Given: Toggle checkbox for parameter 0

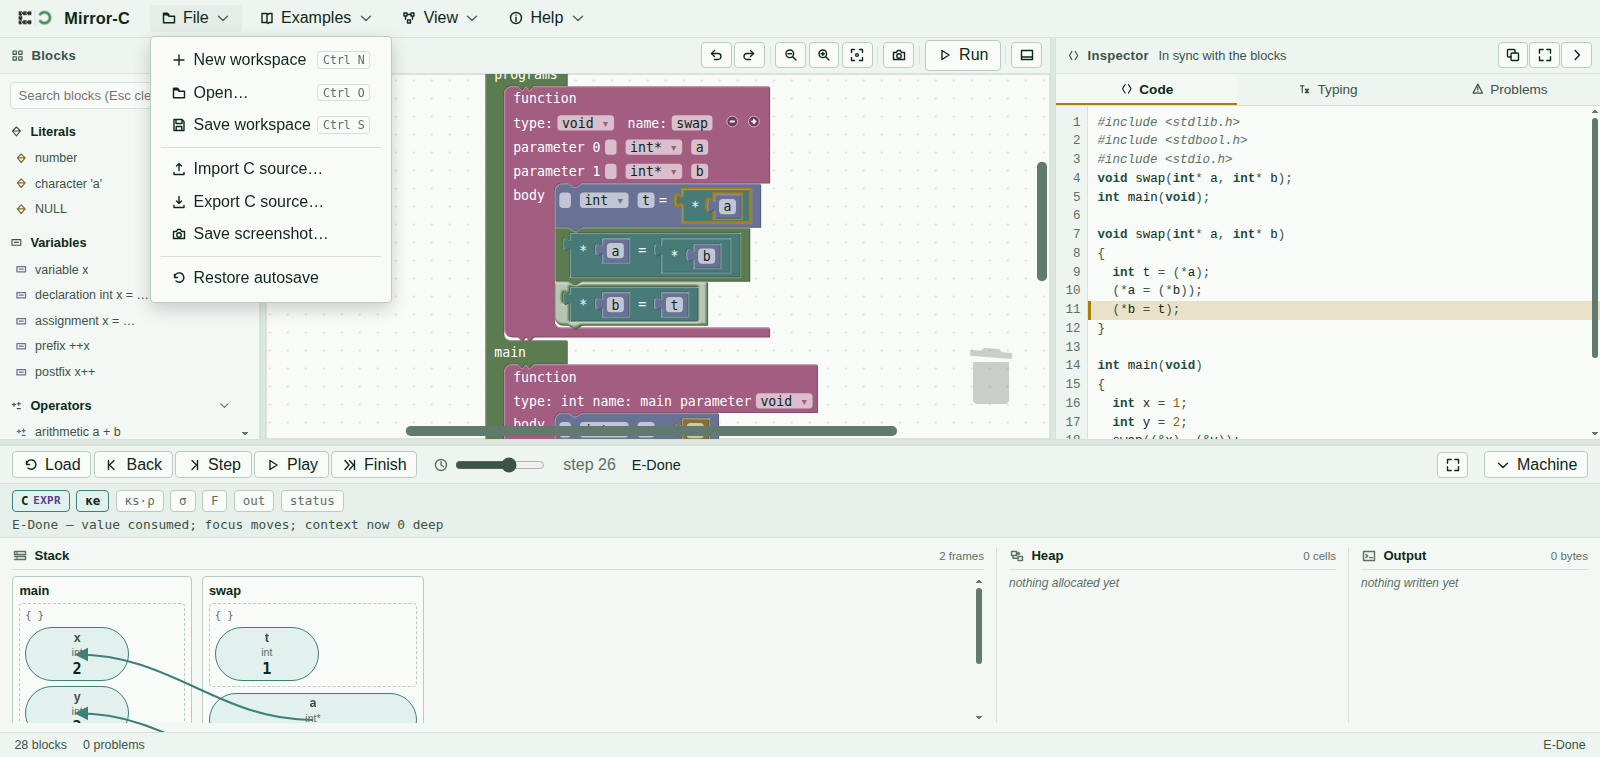Looking at the screenshot, I should tap(611, 147).
